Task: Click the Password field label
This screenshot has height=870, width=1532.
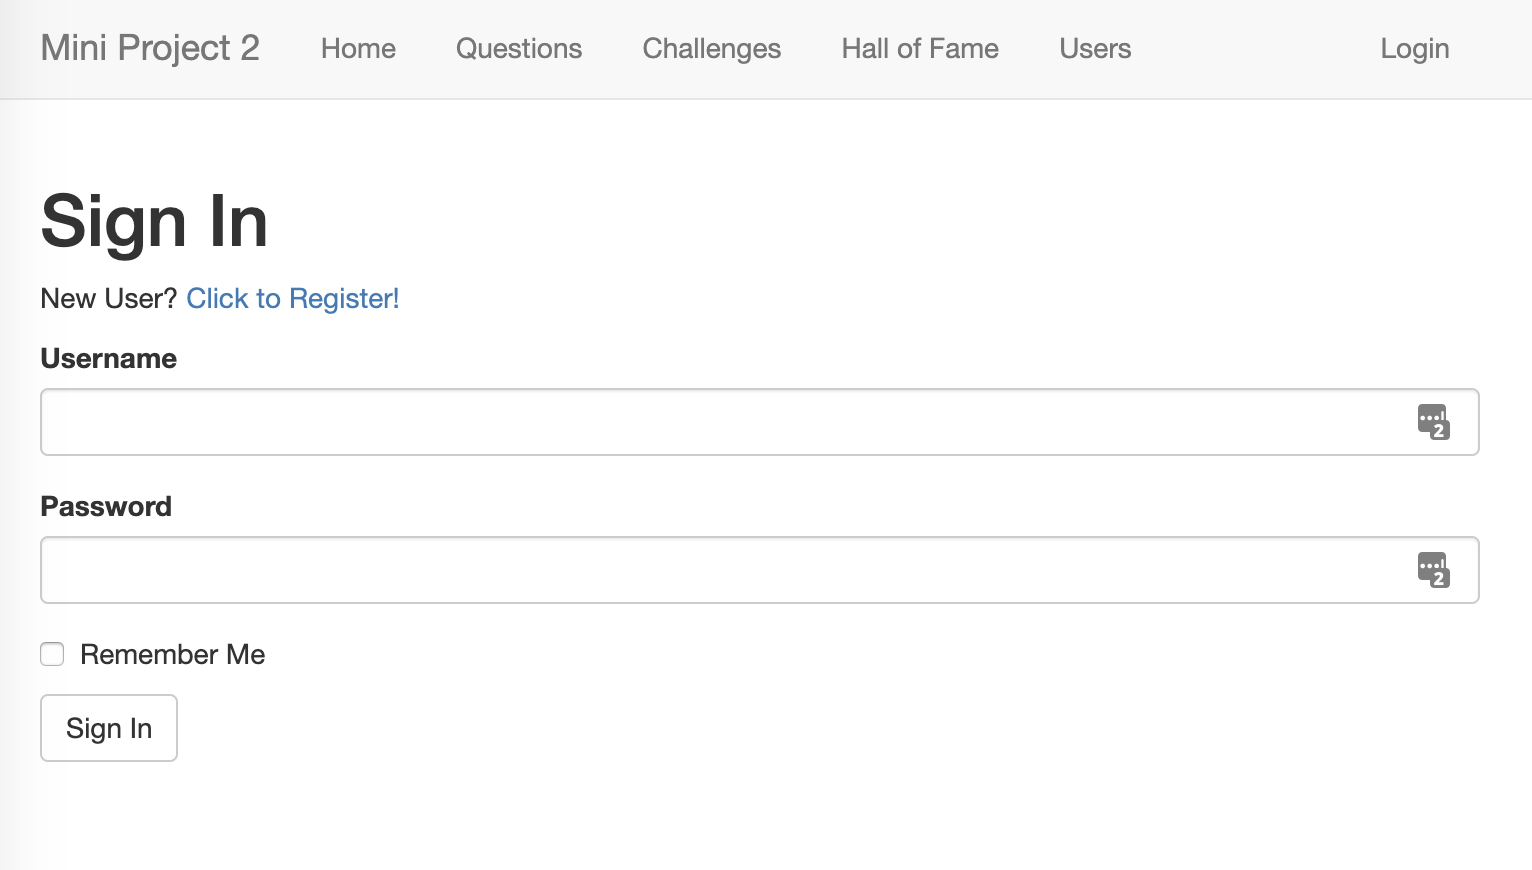Action: [x=106, y=506]
